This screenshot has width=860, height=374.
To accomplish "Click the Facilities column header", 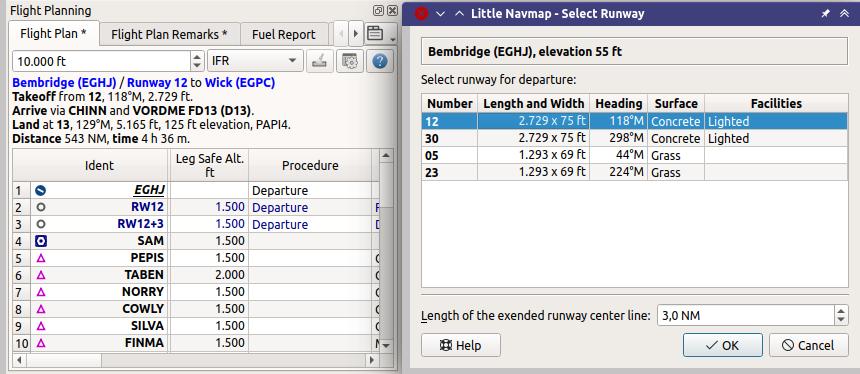I will tap(776, 103).
